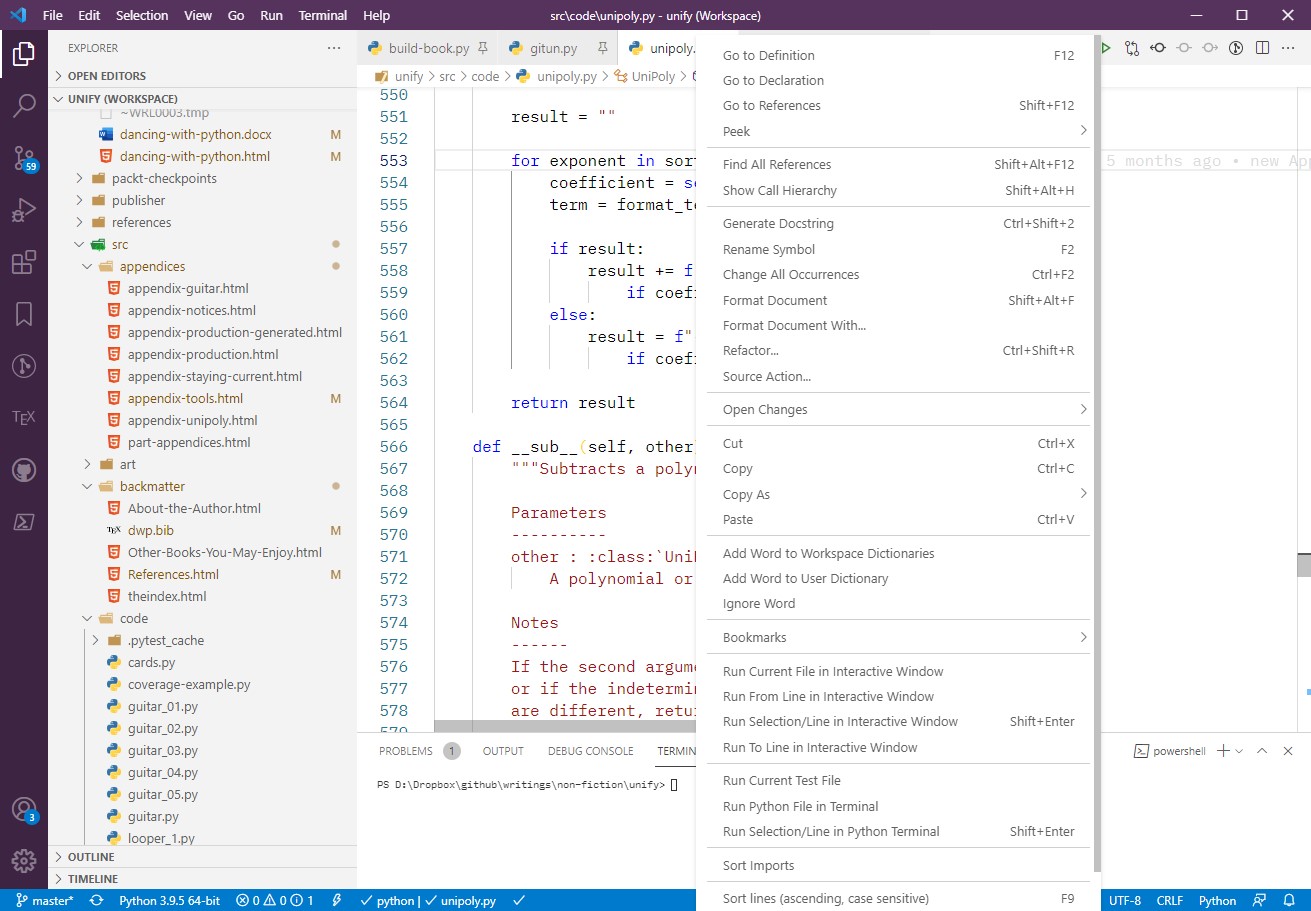Open the PowerShell view in activity bar

tap(24, 522)
